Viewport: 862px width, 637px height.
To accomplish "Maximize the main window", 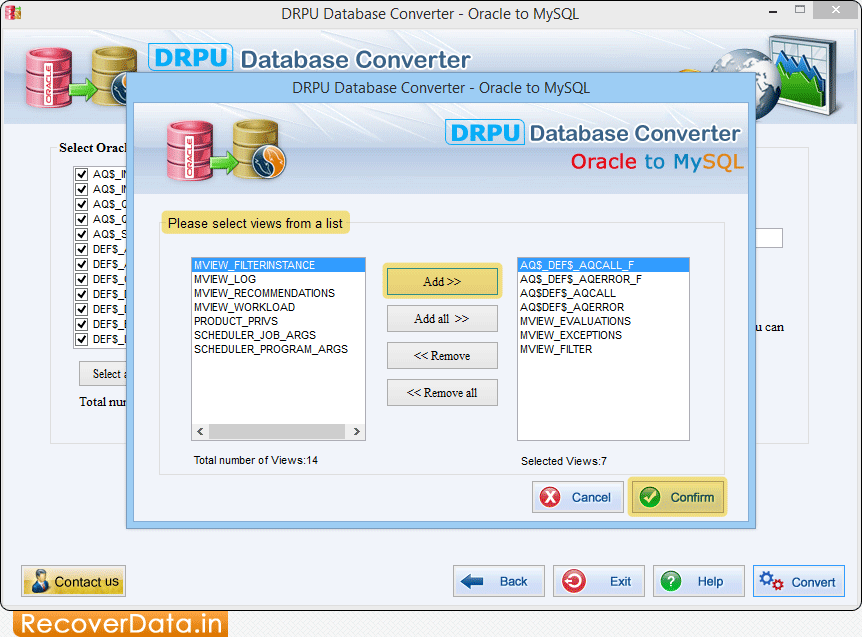I will [800, 10].
